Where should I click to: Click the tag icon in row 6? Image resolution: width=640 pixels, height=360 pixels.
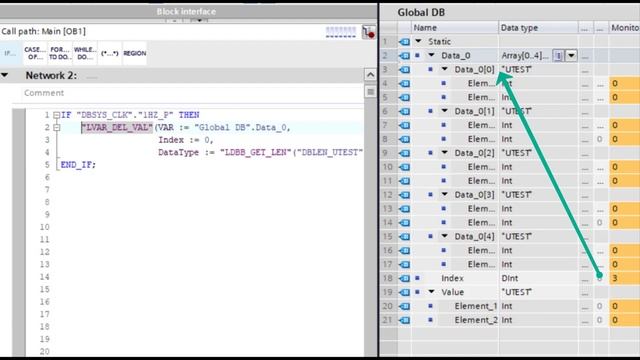click(404, 111)
